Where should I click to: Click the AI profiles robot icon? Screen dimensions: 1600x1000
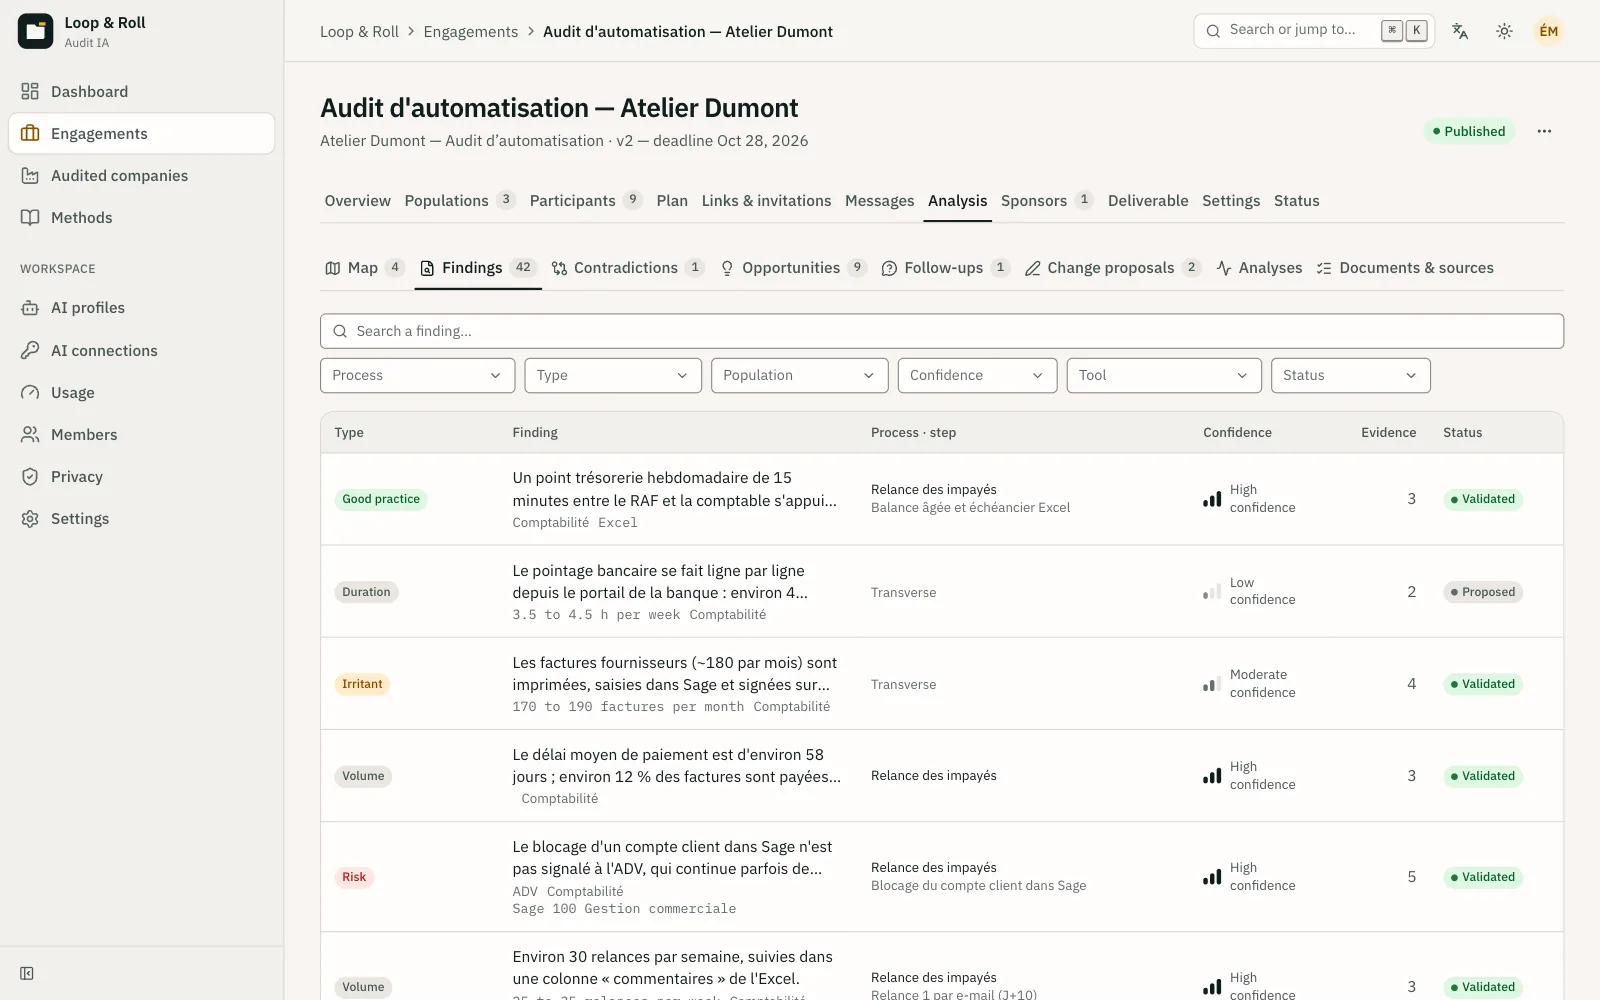click(30, 308)
